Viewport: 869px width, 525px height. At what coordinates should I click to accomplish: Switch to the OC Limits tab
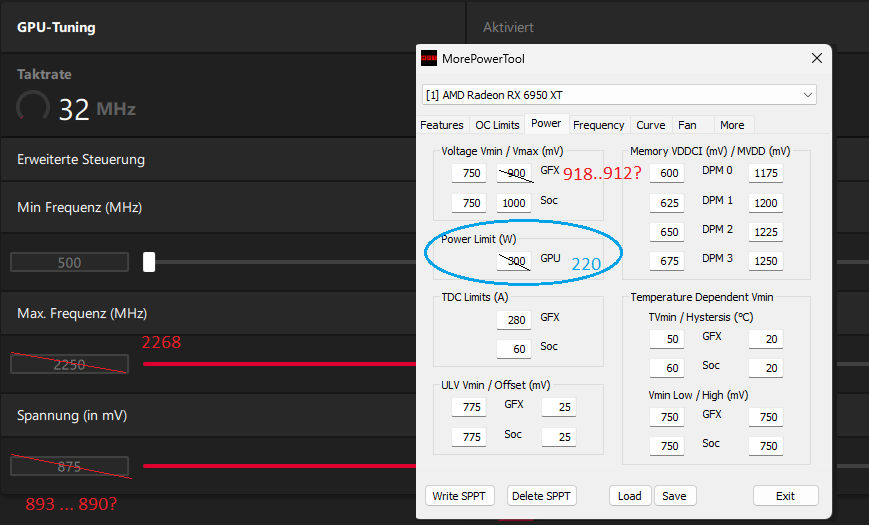coord(497,125)
